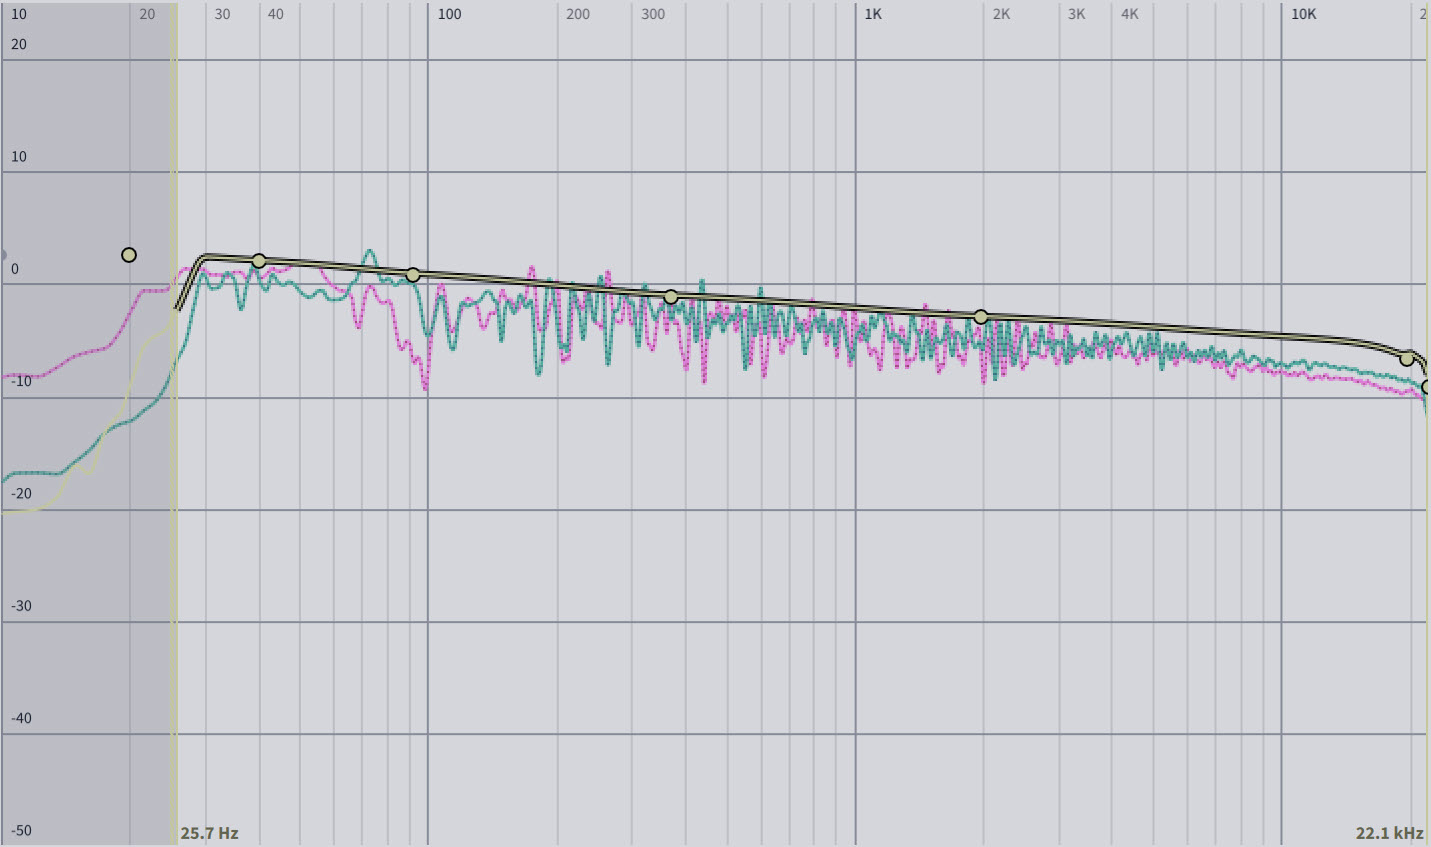The height and width of the screenshot is (847, 1431).
Task: Click the 300 frequency axis label
Action: [653, 14]
